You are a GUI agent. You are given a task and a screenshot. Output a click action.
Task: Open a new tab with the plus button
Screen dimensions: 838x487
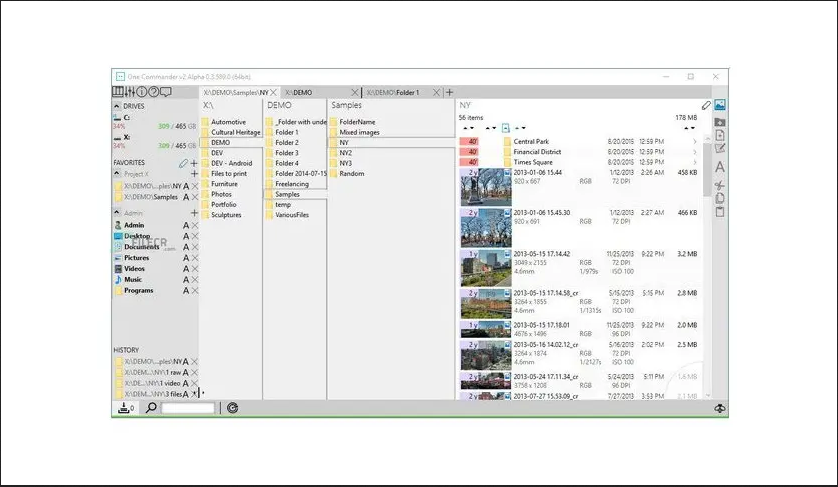[x=449, y=92]
